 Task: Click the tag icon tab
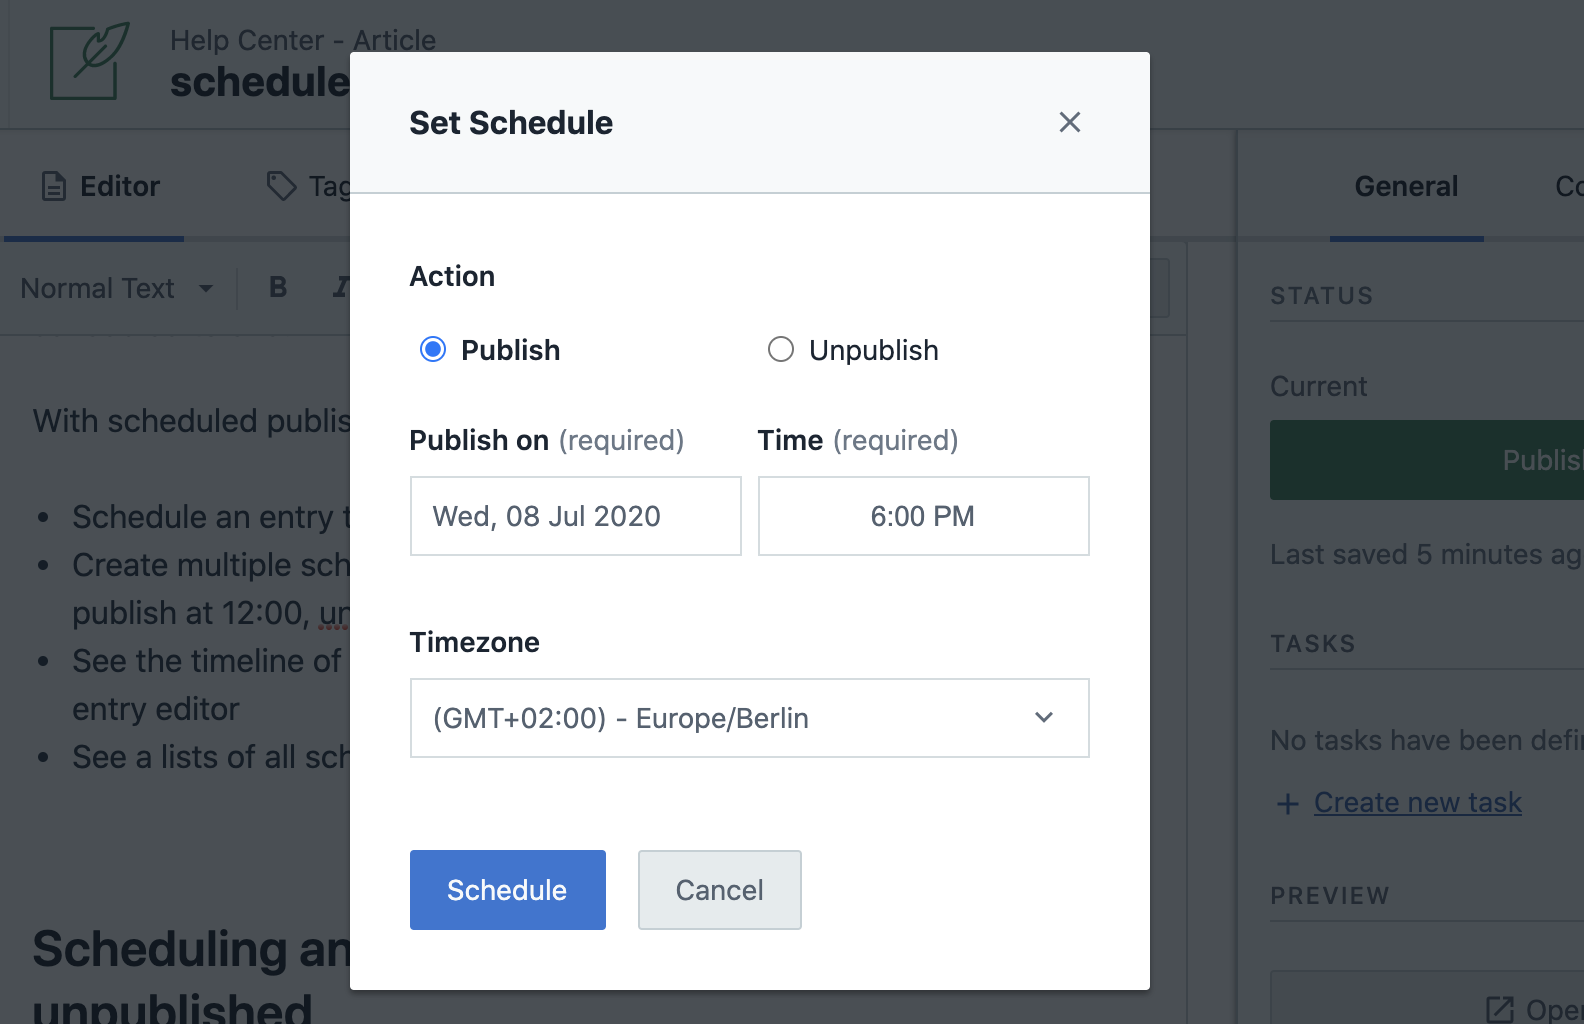pyautogui.click(x=282, y=186)
